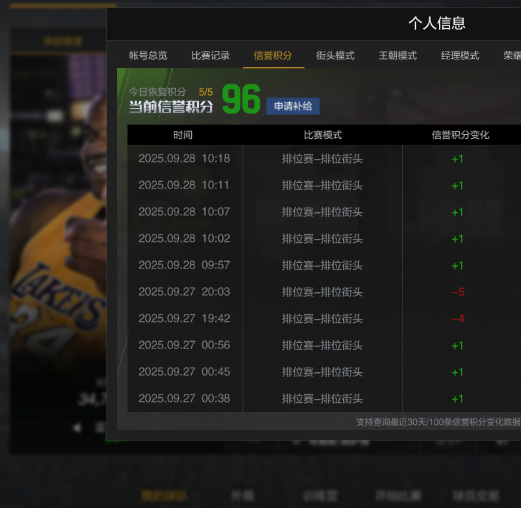This screenshot has height=508, width=521.
Task: Select the 2025.09.27 20:03 row with -5
Action: click(x=324, y=292)
